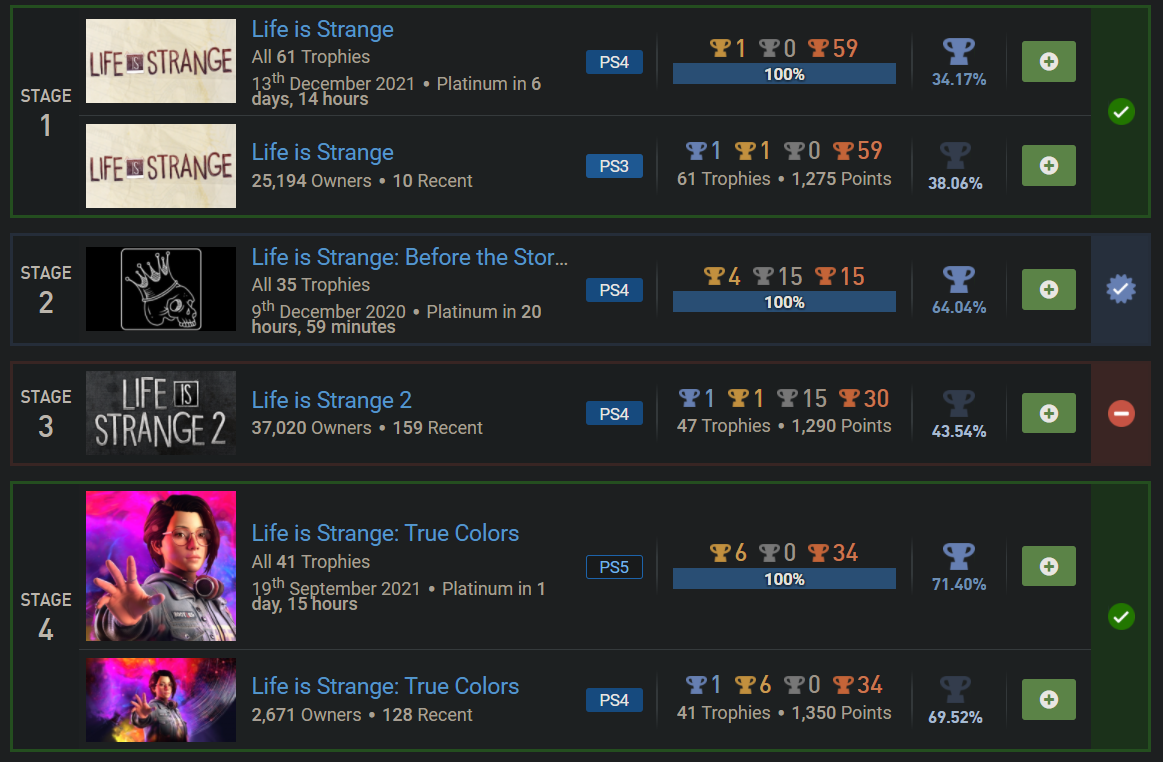Click green plus button for Life is Strange PS4
The width and height of the screenshot is (1163, 762).
click(x=1048, y=62)
